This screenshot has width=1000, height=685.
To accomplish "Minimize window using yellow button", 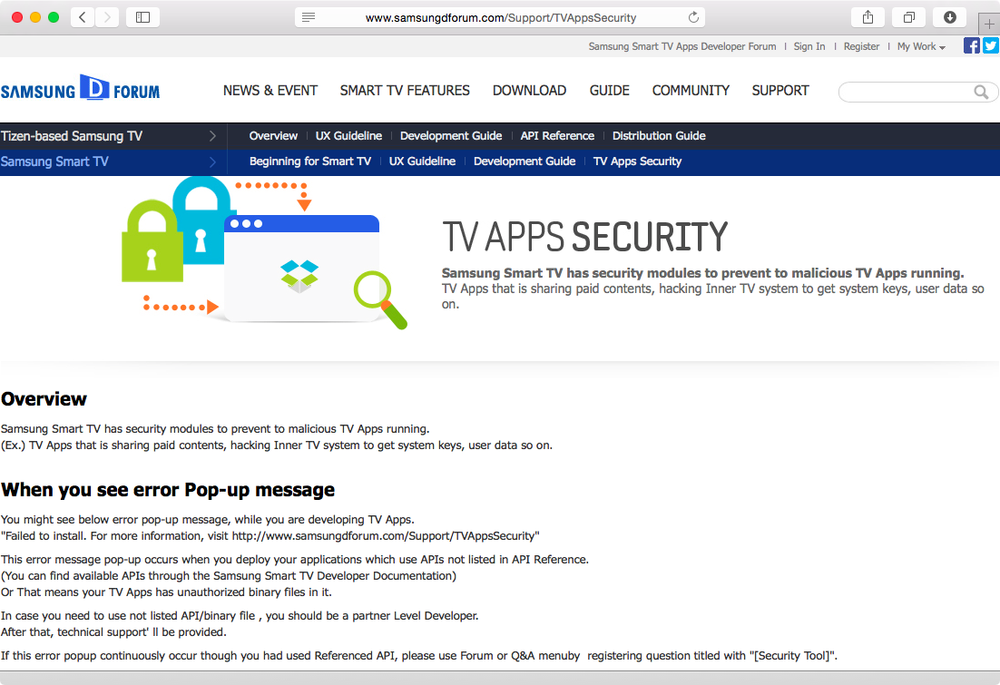I will 36,17.
